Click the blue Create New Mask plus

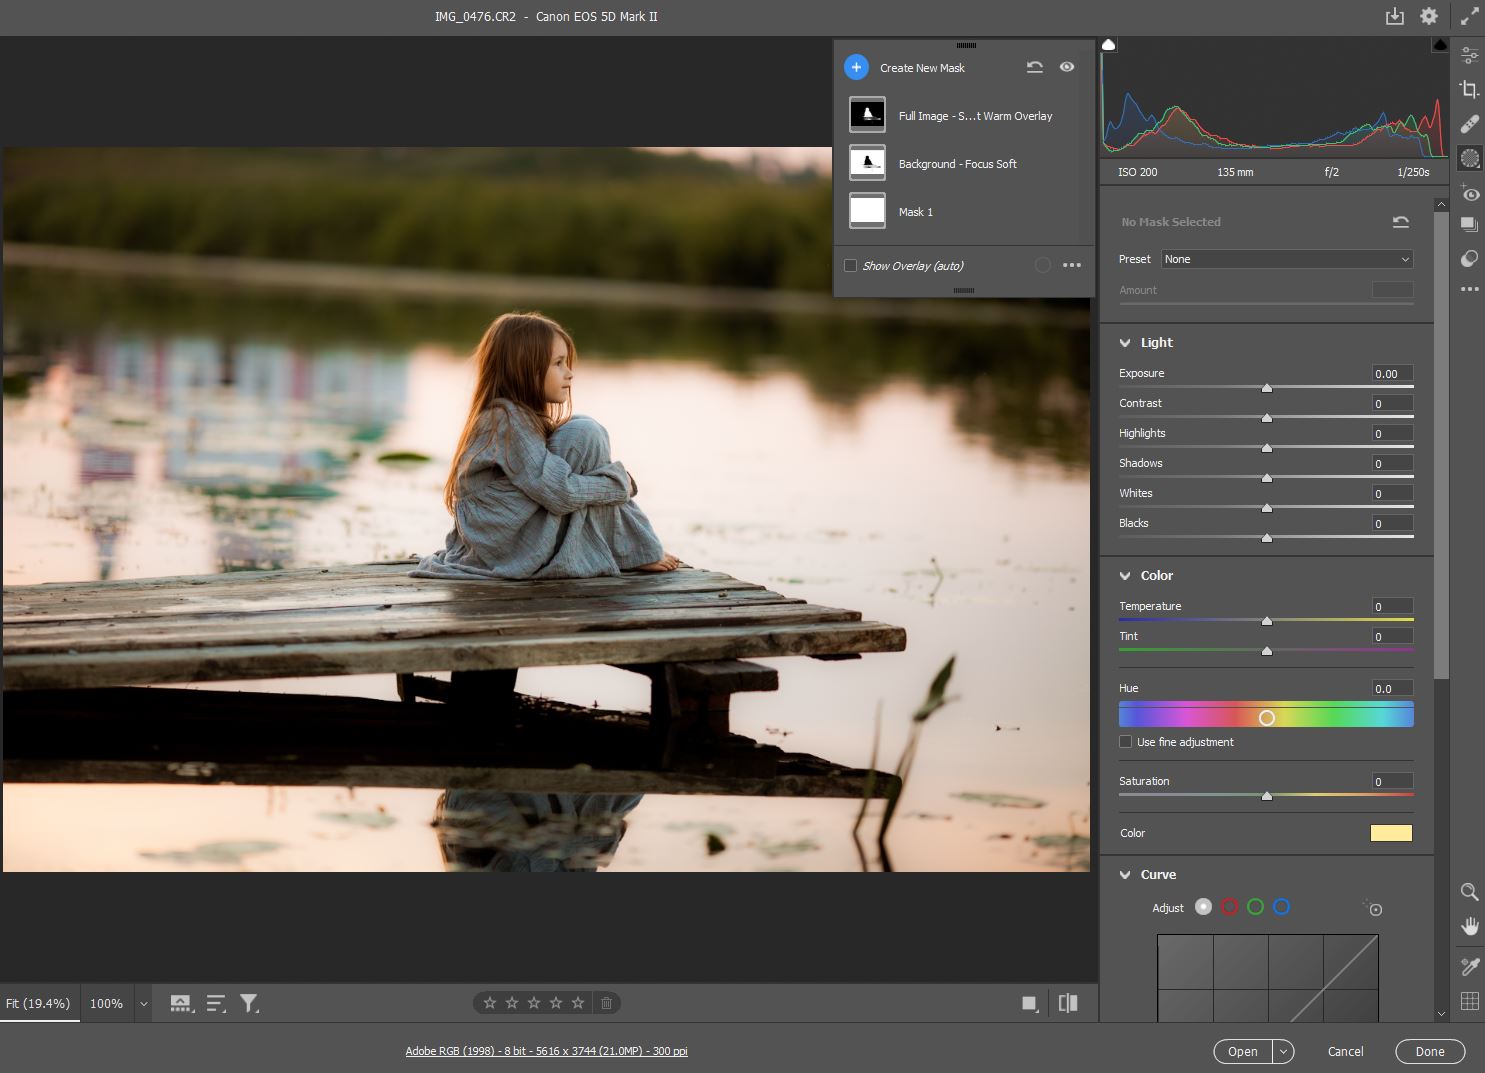[x=856, y=67]
